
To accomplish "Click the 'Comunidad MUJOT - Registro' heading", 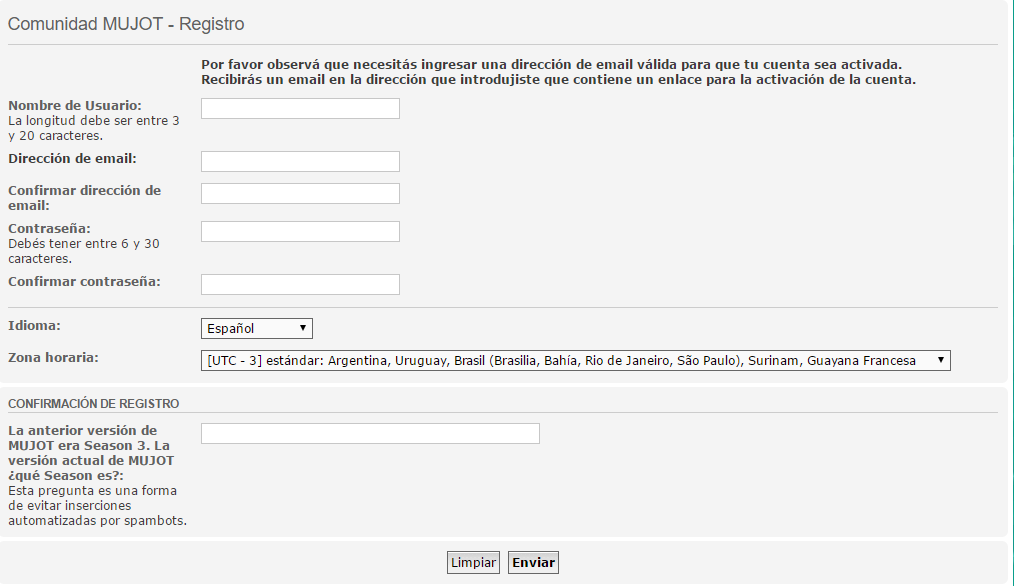I will [x=126, y=24].
